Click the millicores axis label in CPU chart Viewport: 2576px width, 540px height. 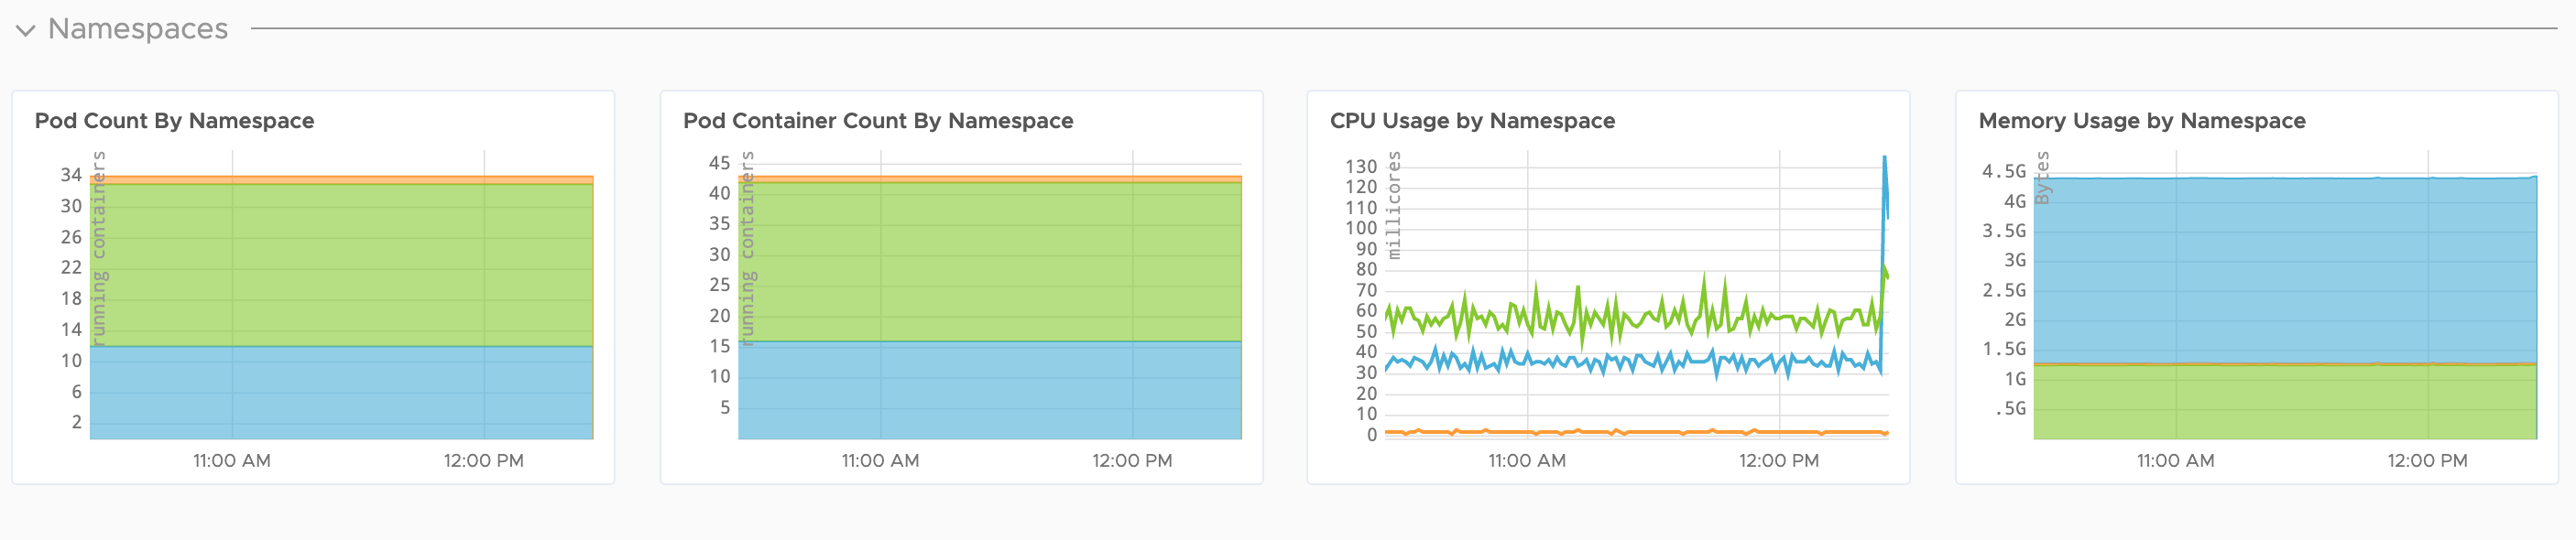(1394, 205)
